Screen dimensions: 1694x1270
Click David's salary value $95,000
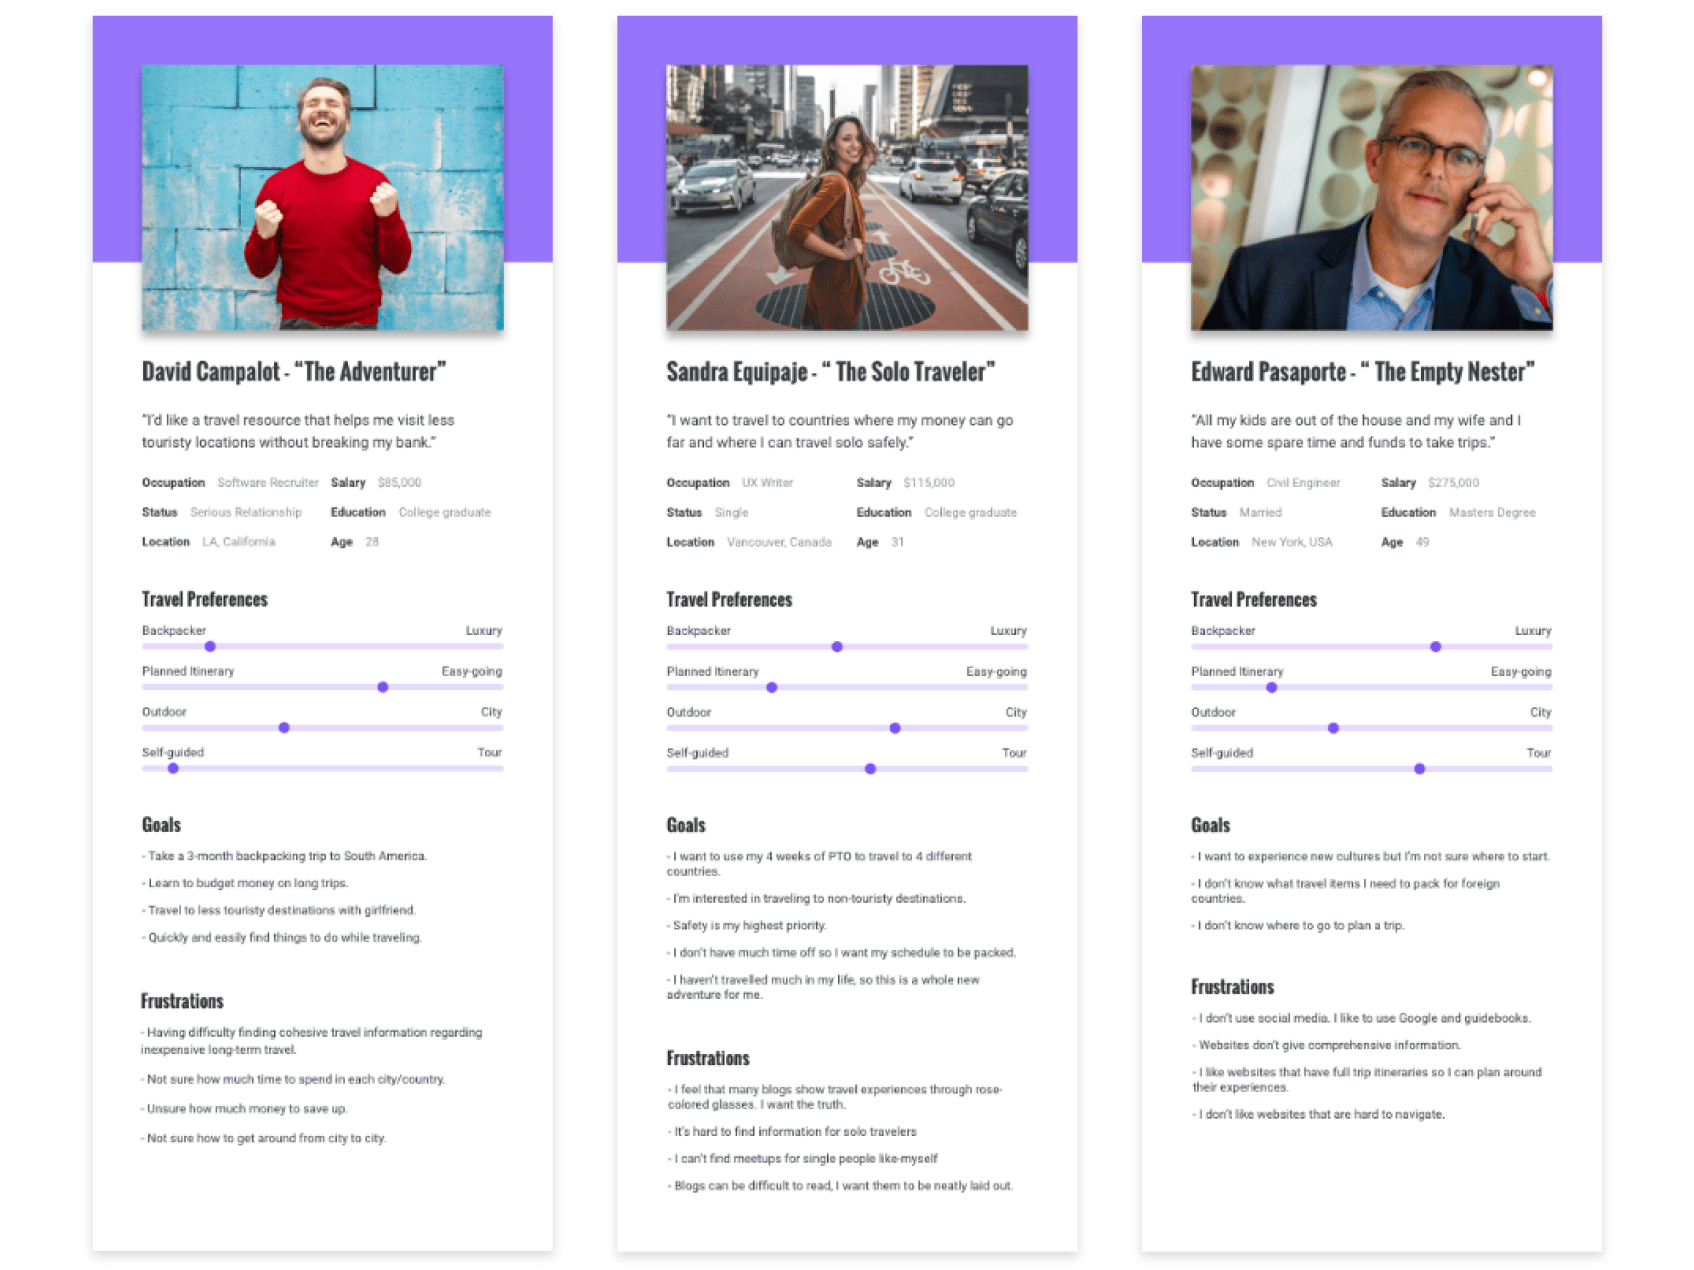(400, 482)
